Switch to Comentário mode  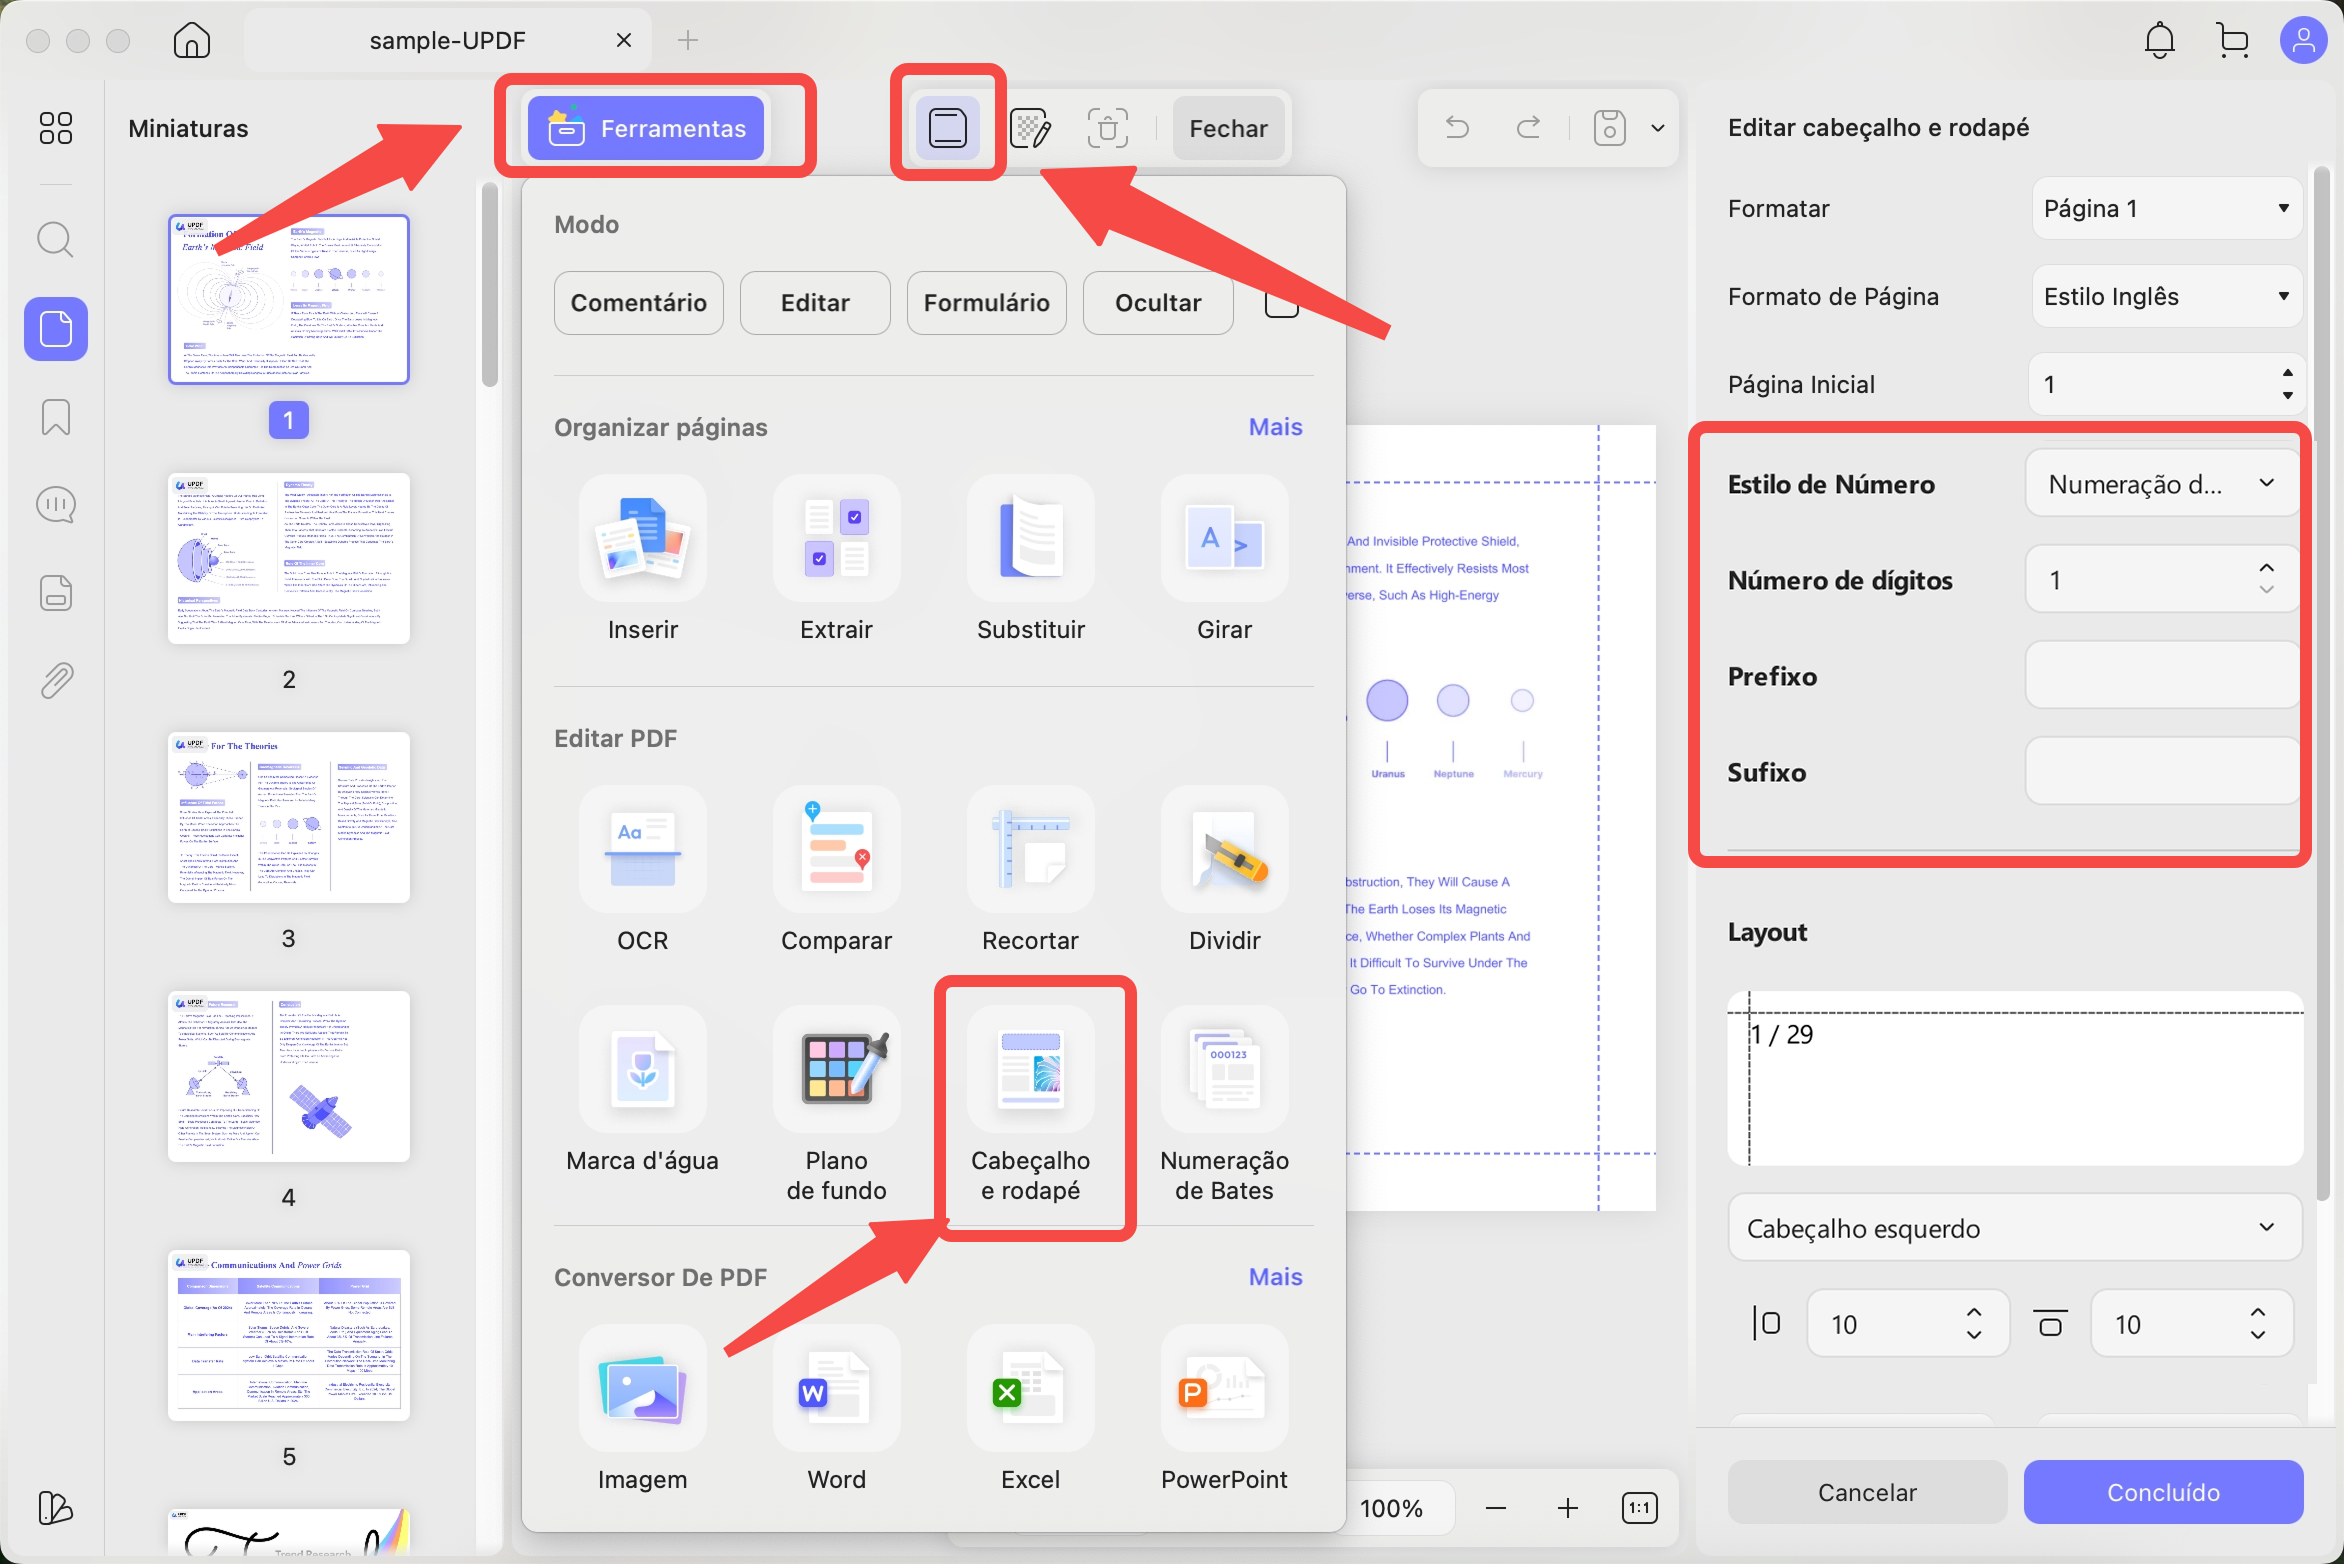tap(638, 303)
